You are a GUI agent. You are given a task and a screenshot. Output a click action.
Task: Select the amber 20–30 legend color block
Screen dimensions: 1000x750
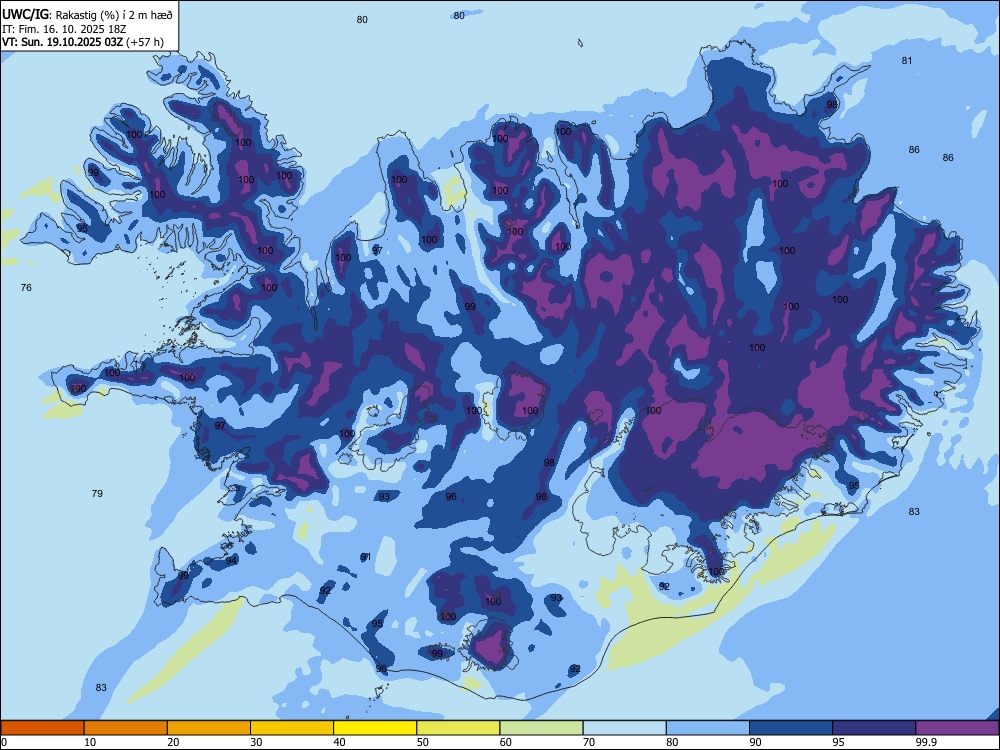(x=209, y=728)
